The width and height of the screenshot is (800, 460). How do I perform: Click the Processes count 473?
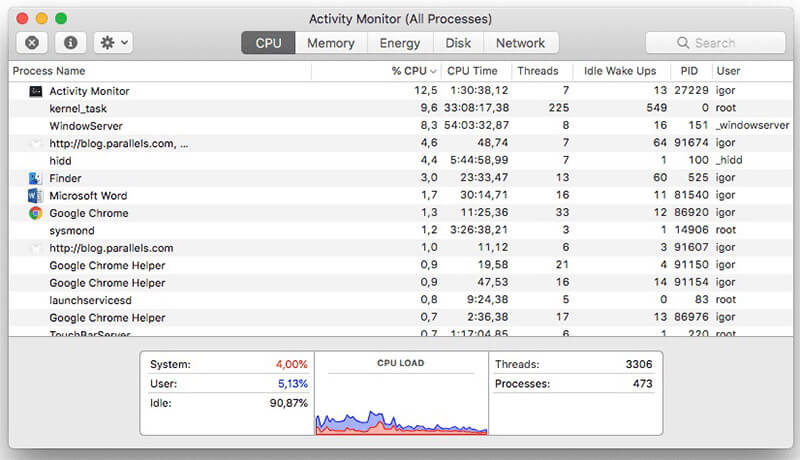coord(642,384)
